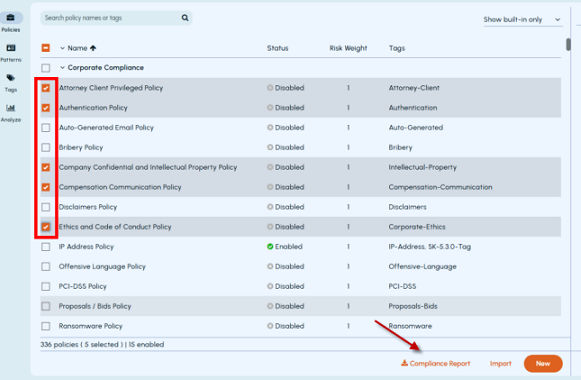Open the Analyze sidebar section

(x=11, y=113)
